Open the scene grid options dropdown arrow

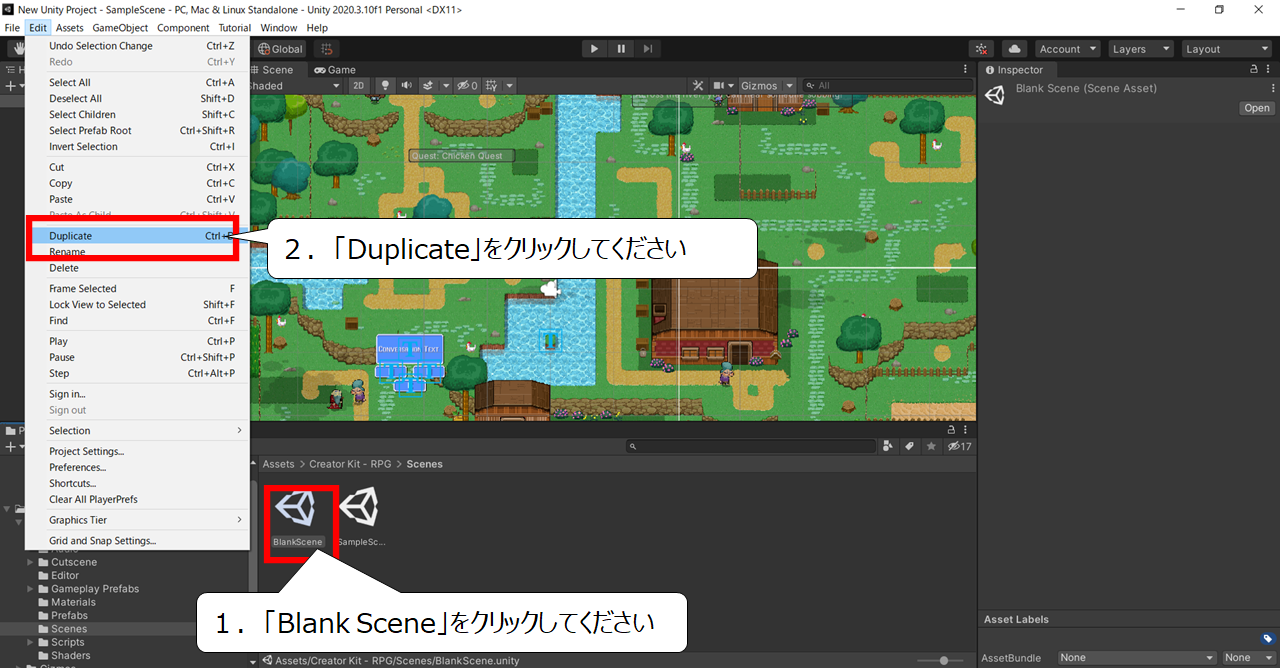509,86
